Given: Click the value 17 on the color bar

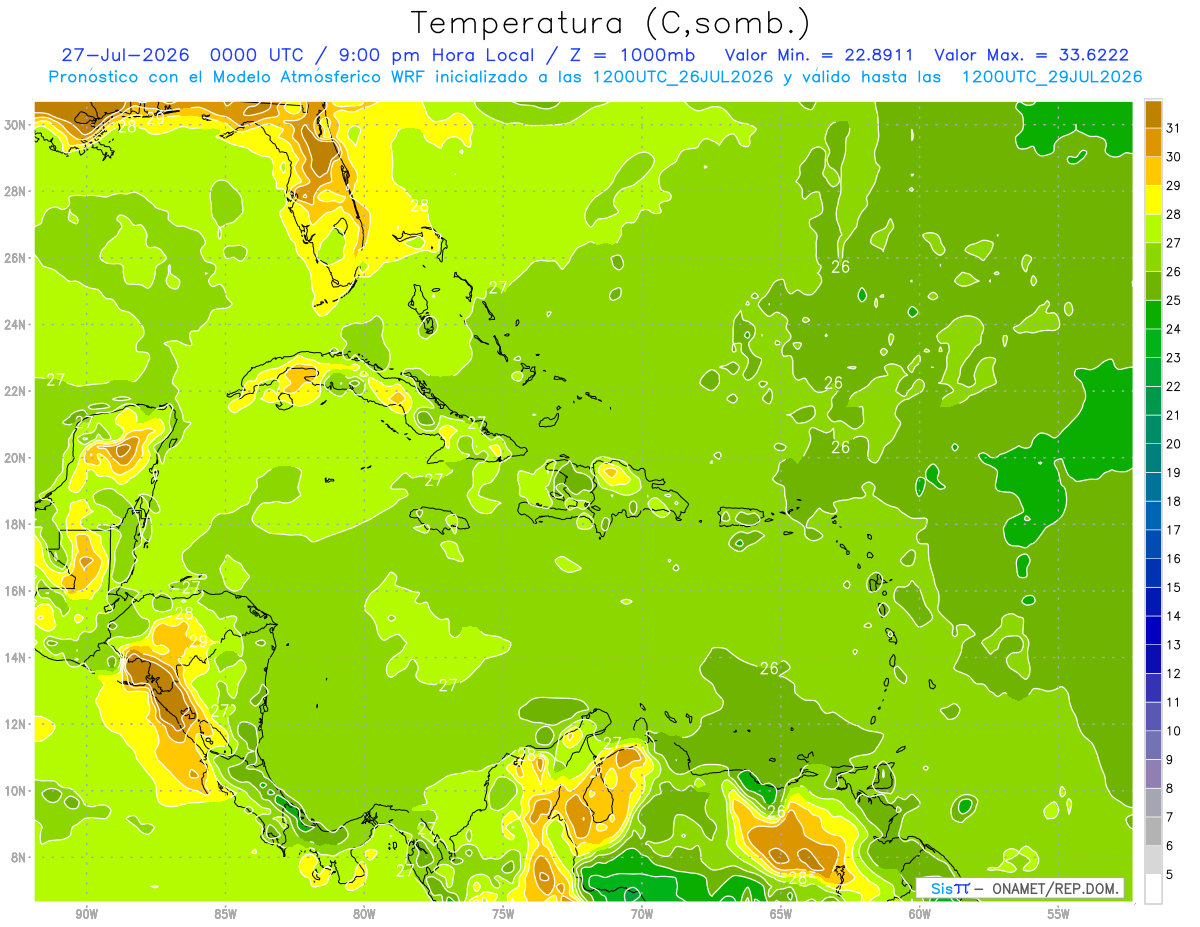Looking at the screenshot, I should tap(1174, 530).
